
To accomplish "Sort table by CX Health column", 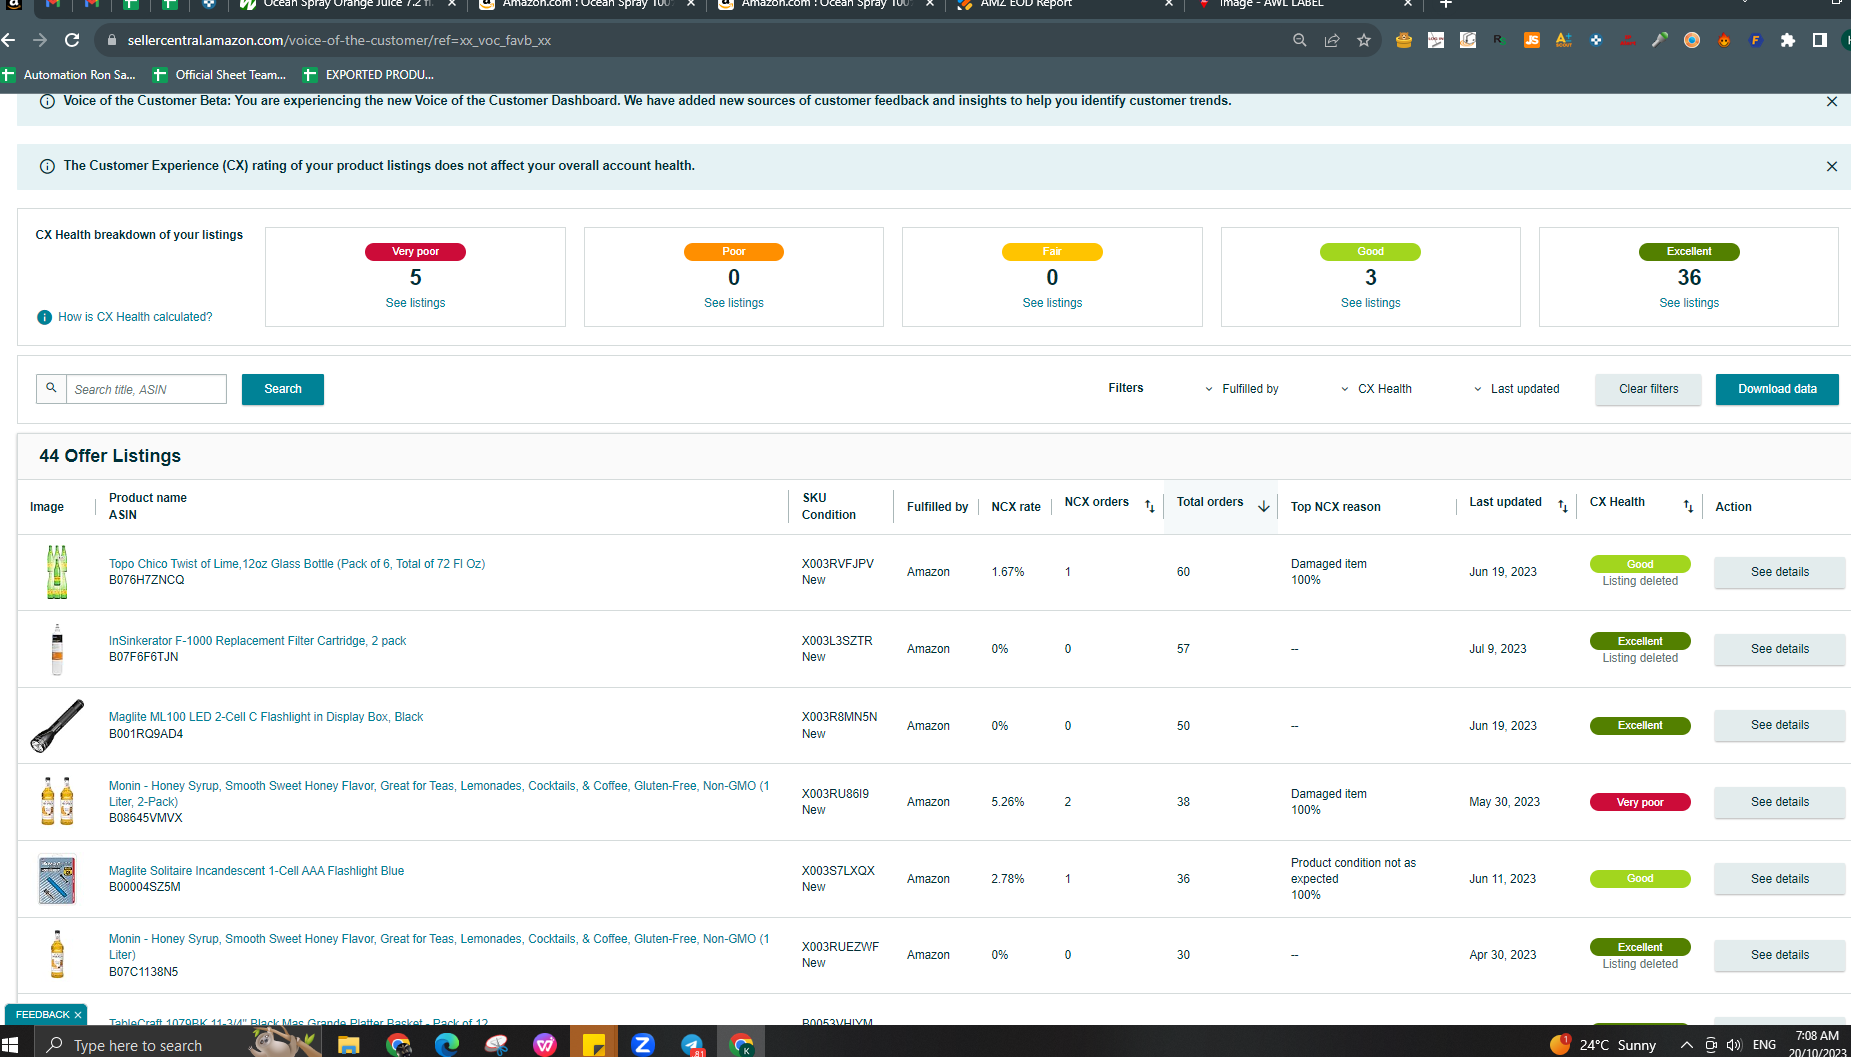I will coord(1688,506).
